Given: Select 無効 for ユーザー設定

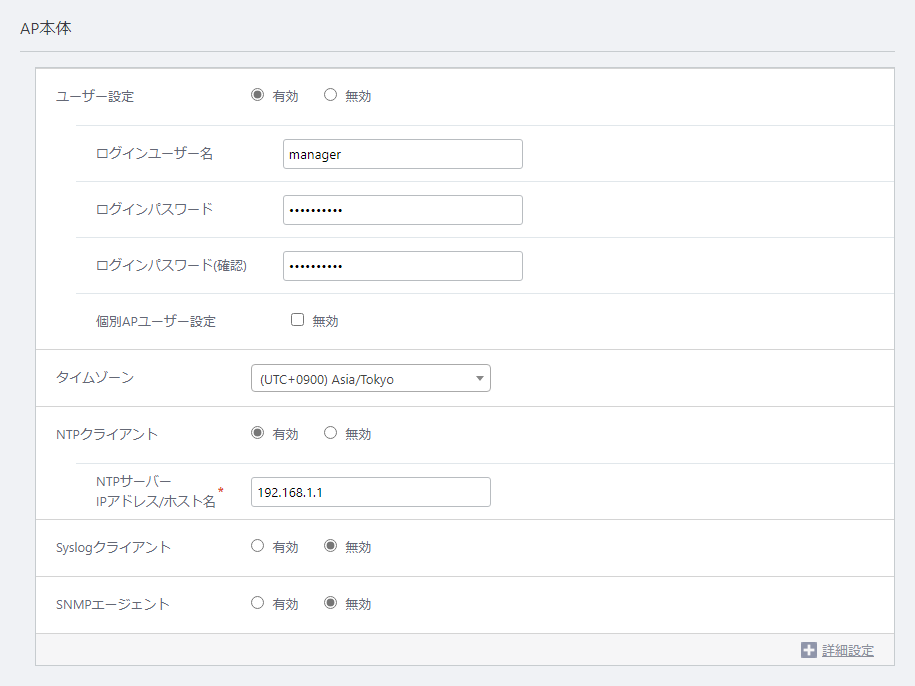Looking at the screenshot, I should 330,94.
